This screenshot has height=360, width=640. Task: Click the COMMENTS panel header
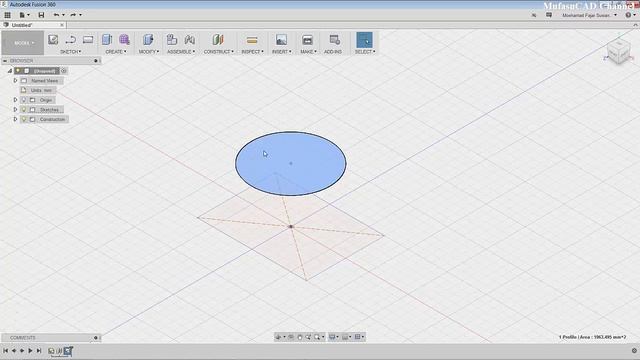[51, 338]
